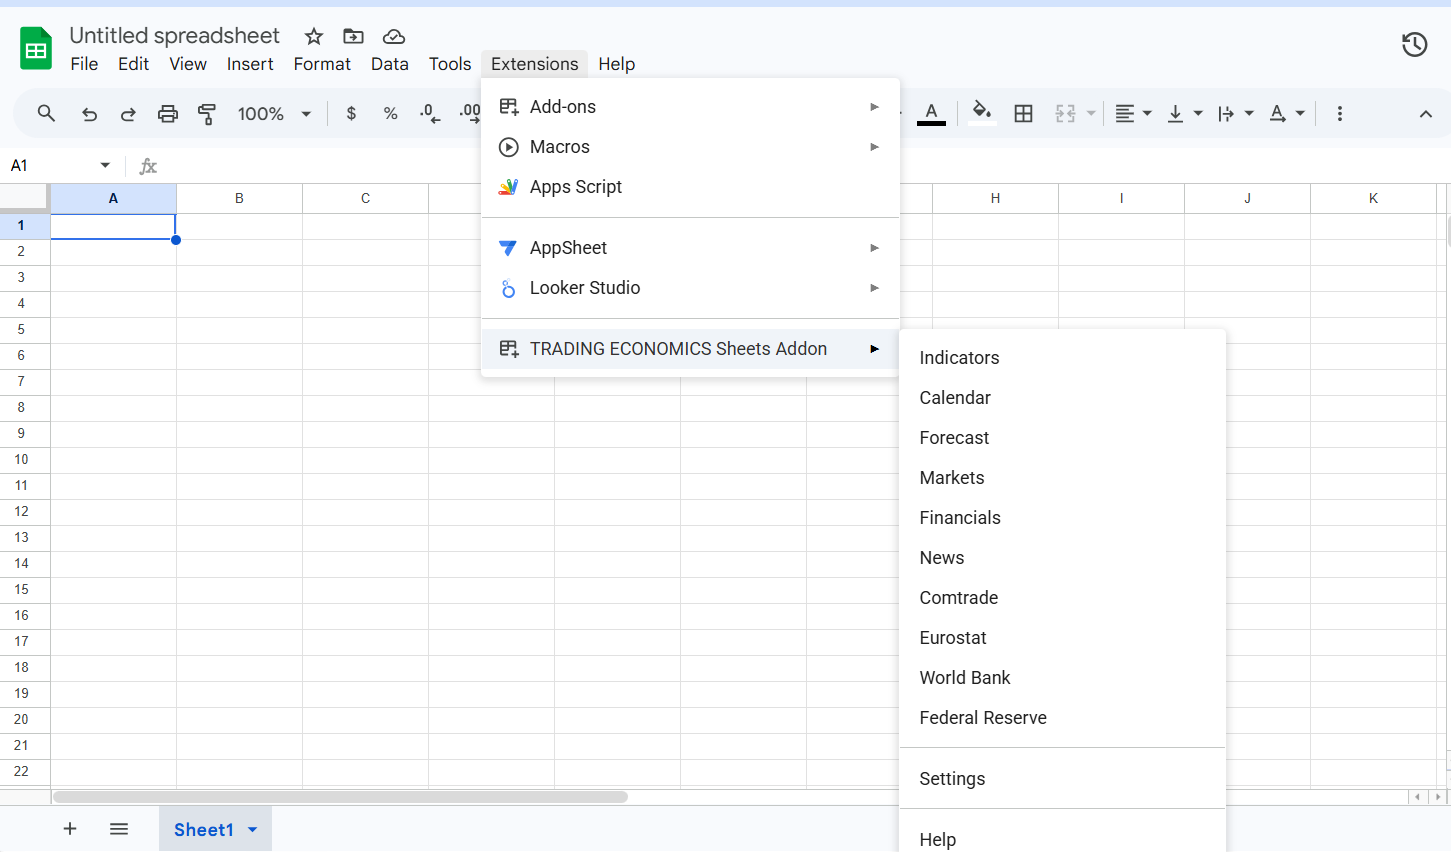Image resolution: width=1451 pixels, height=852 pixels.
Task: Choose Eurostat from the addon submenu
Action: [x=1062, y=638]
